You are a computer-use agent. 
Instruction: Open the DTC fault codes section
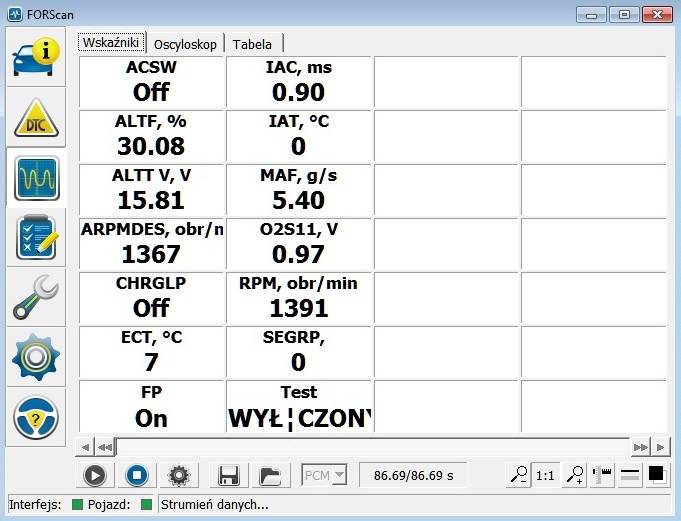click(36, 118)
